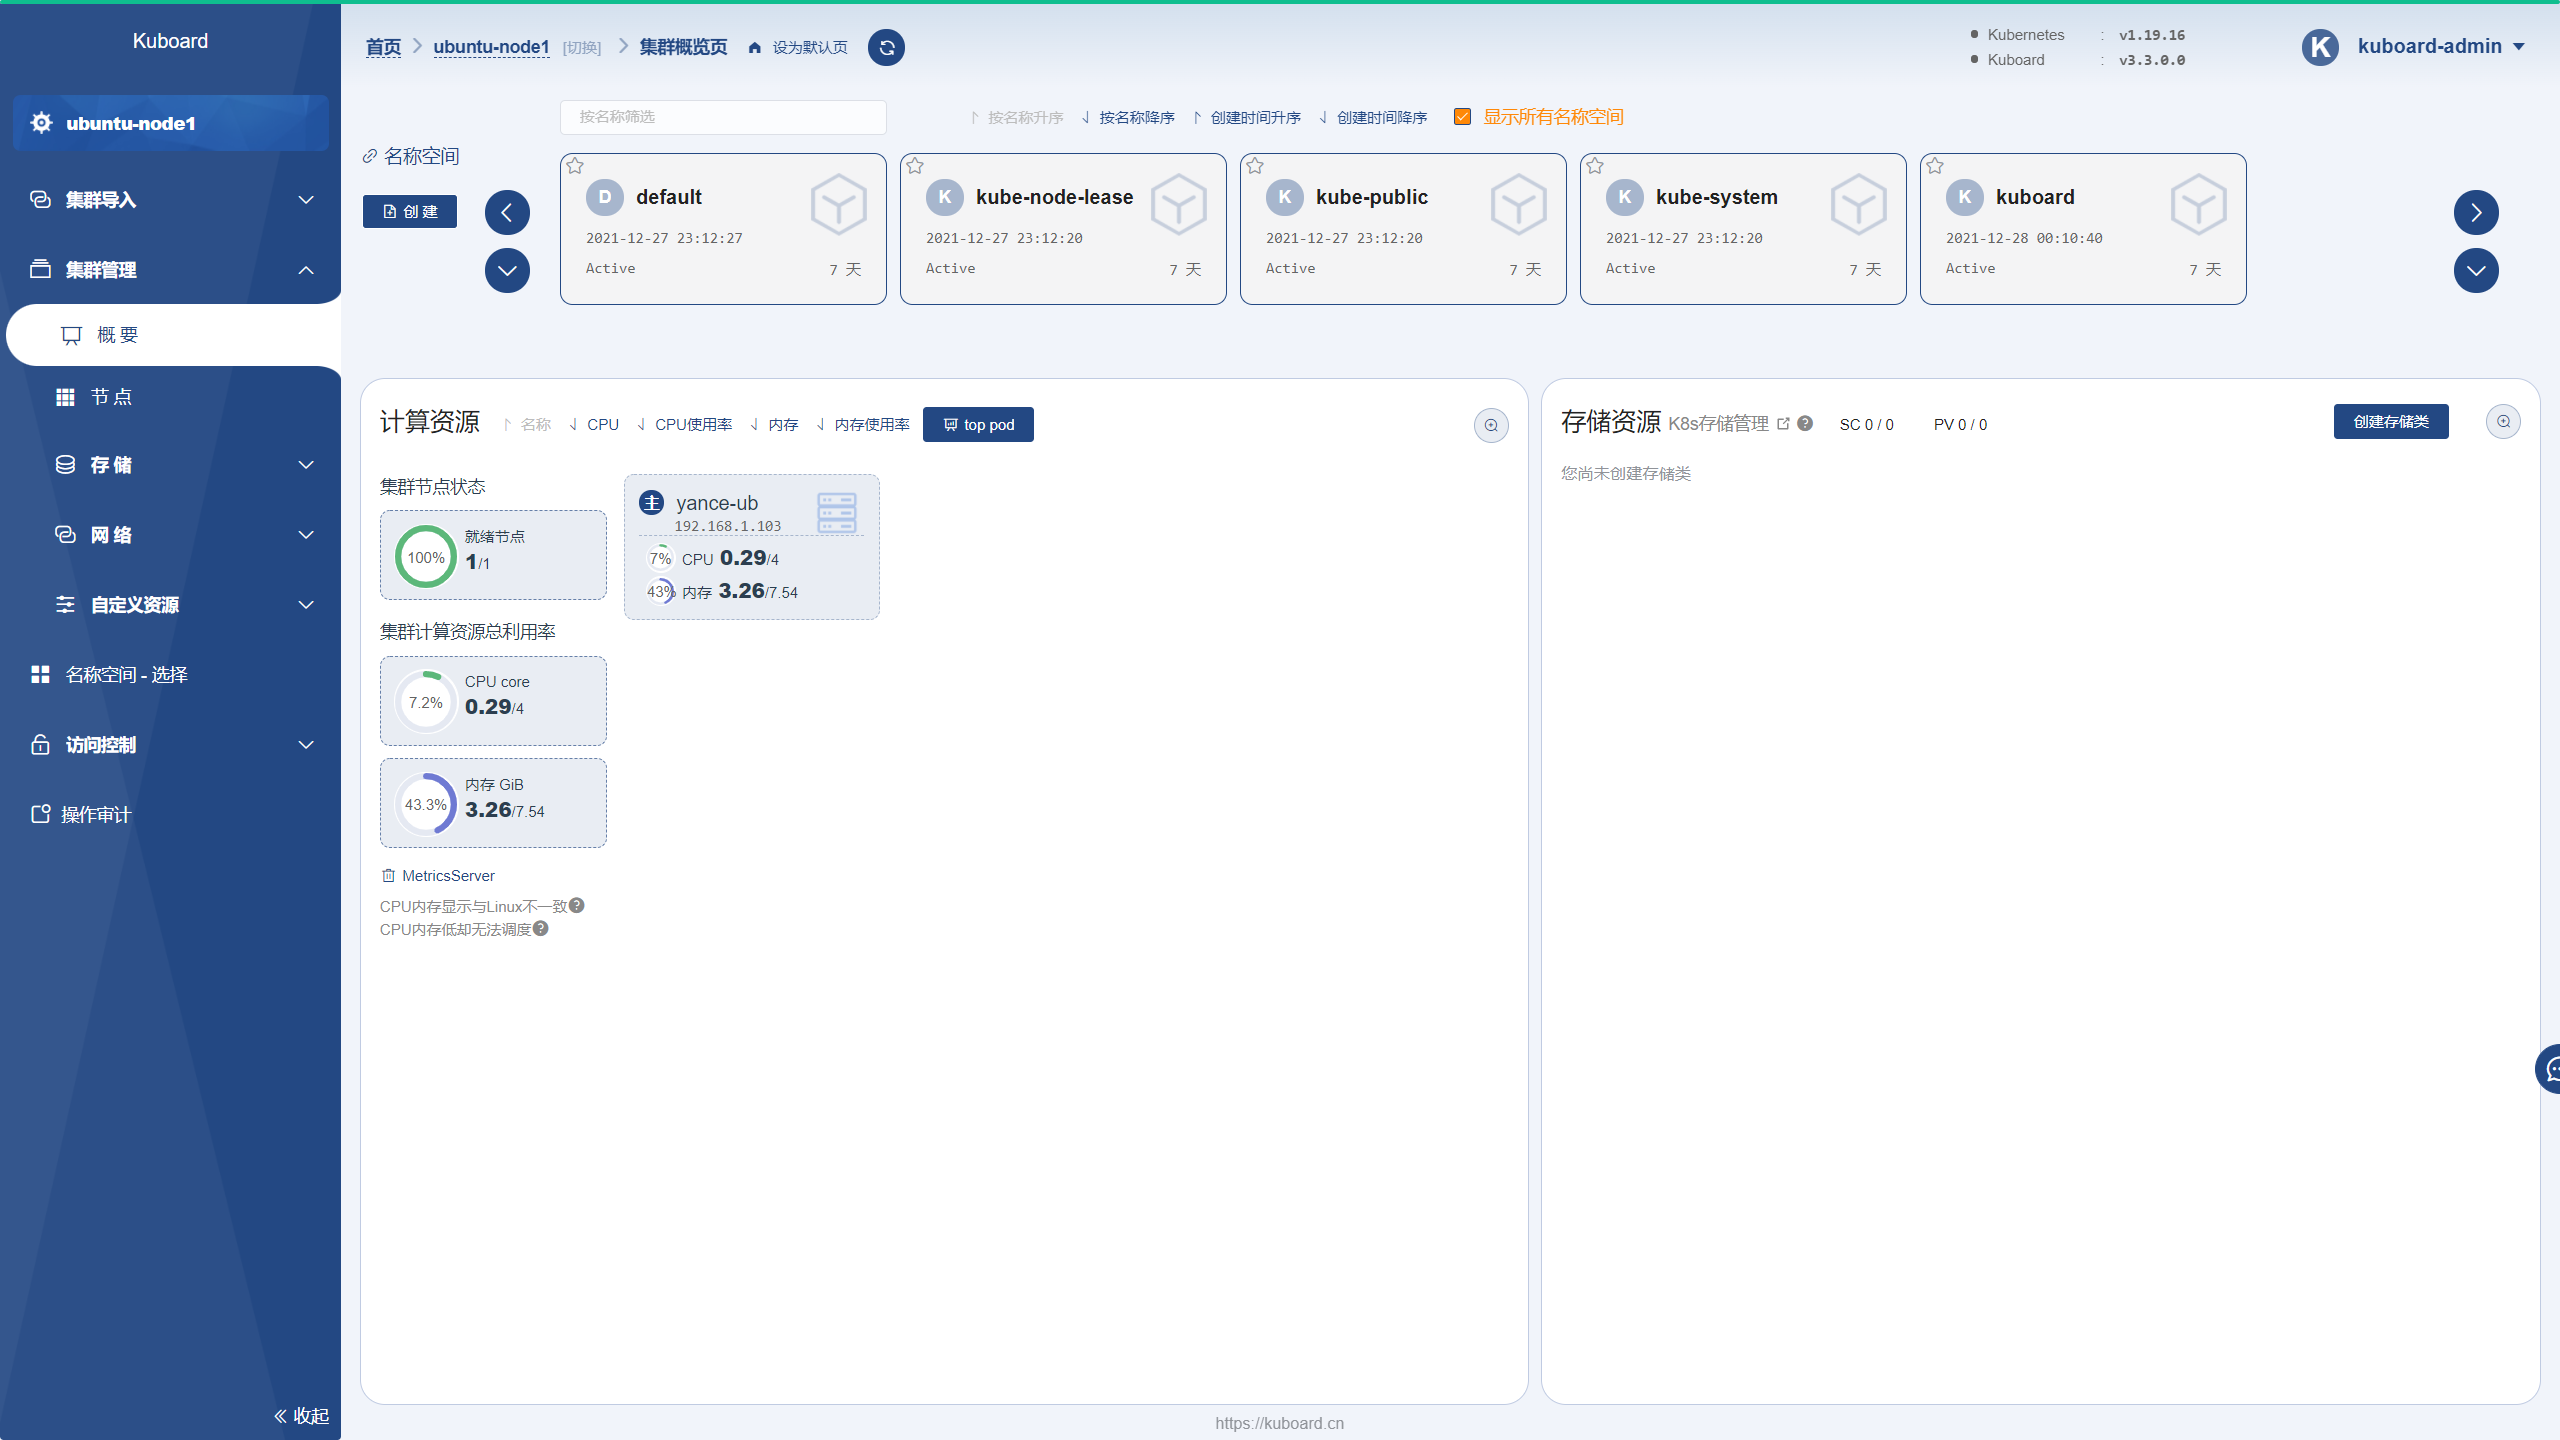Viewport: 2560px width, 1440px height.
Task: Select the 概要 menu item
Action: click(173, 335)
